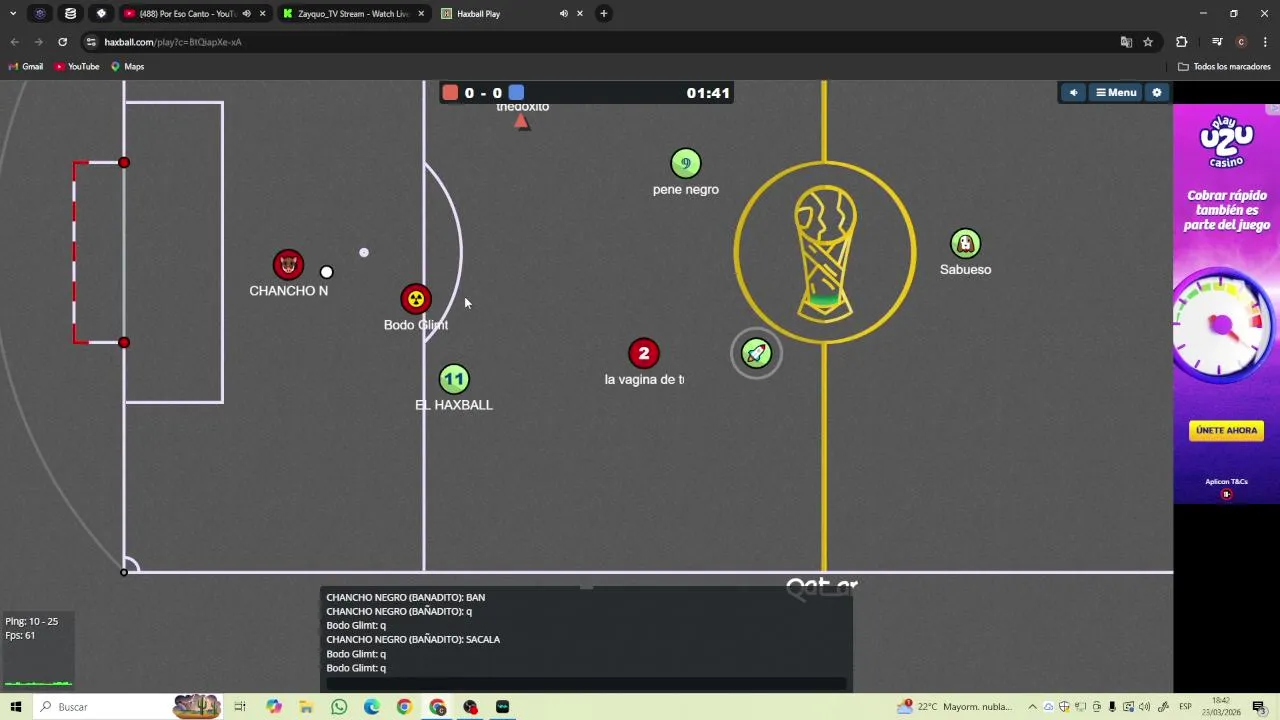The width and height of the screenshot is (1280, 720).
Task: Open the Gmail bookmark
Action: click(x=26, y=67)
